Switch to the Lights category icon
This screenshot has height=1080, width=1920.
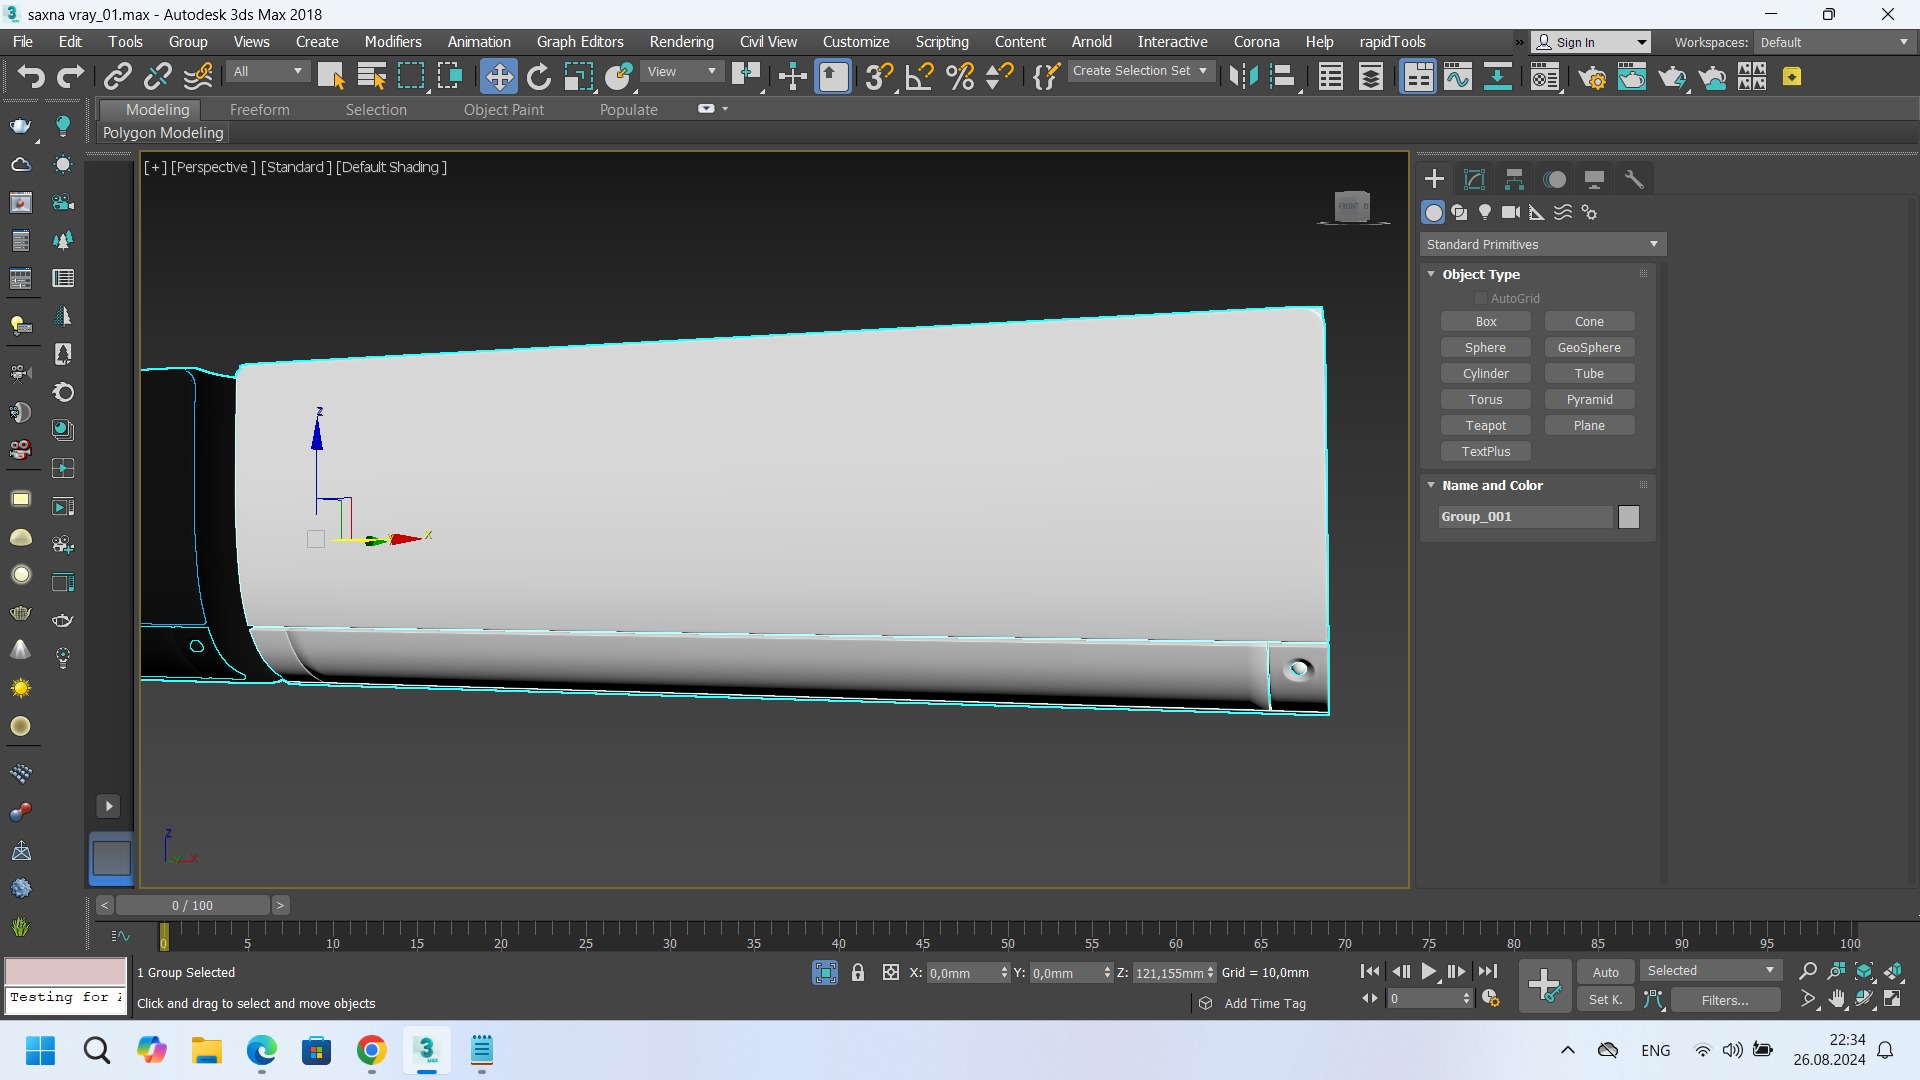tap(1485, 212)
